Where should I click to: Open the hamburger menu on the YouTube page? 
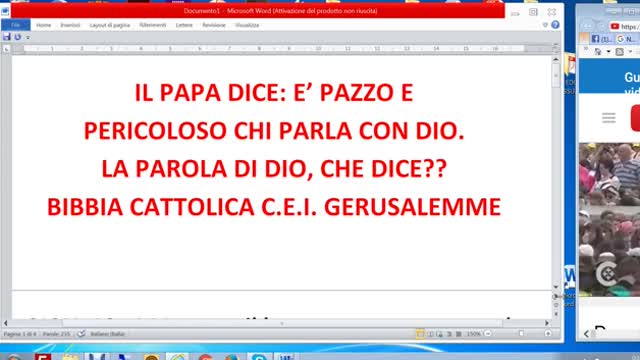[609, 118]
